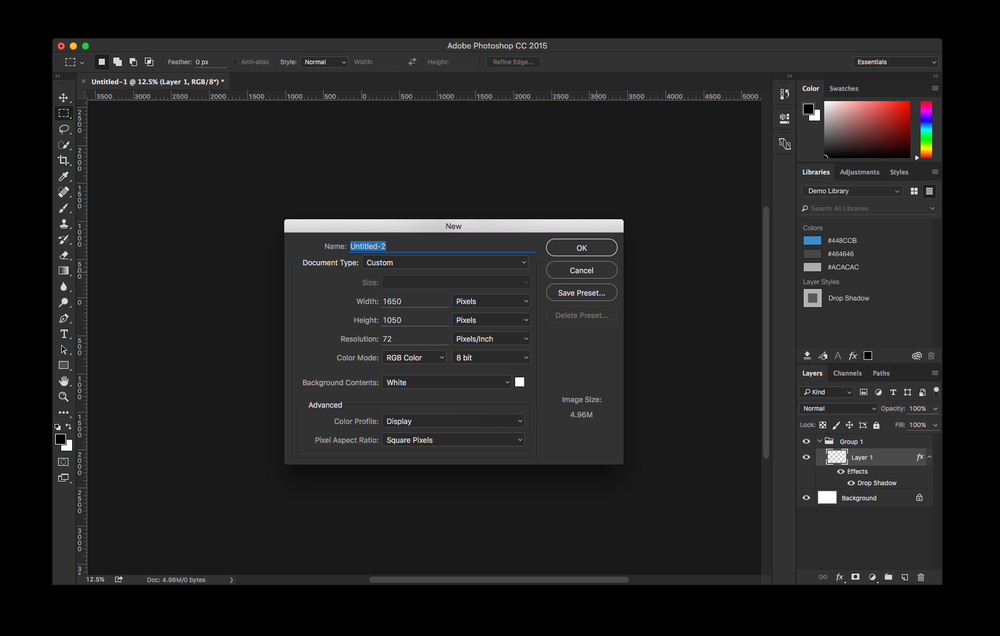Choose the Eyedropper tool
This screenshot has height=636, width=1000.
coord(64,176)
